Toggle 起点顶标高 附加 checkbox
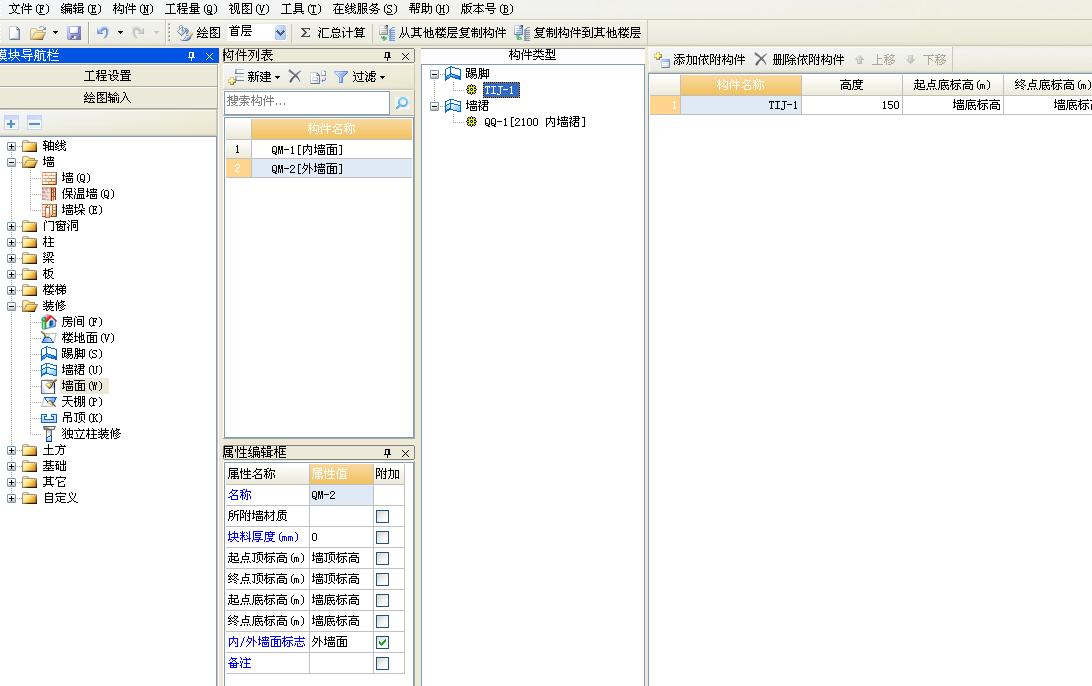 click(382, 558)
